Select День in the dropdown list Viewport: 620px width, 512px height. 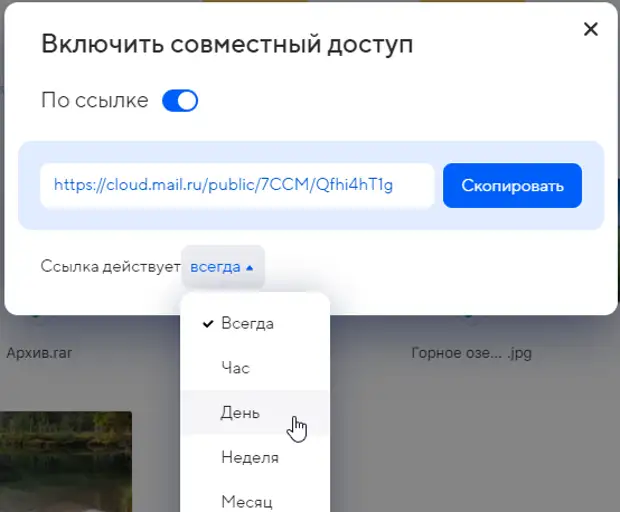click(255, 413)
